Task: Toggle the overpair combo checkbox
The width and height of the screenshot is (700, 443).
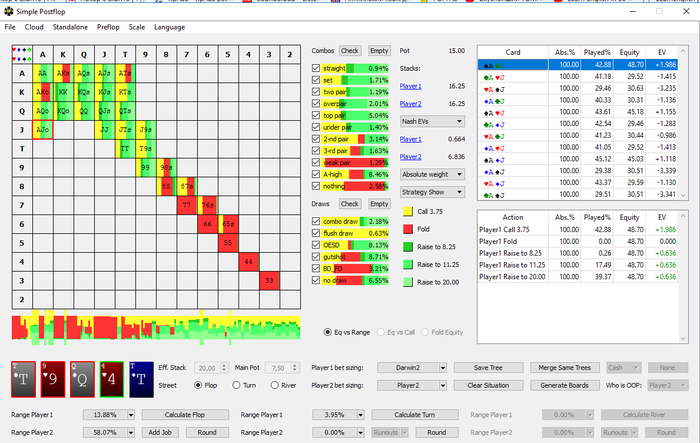Action: [x=316, y=104]
